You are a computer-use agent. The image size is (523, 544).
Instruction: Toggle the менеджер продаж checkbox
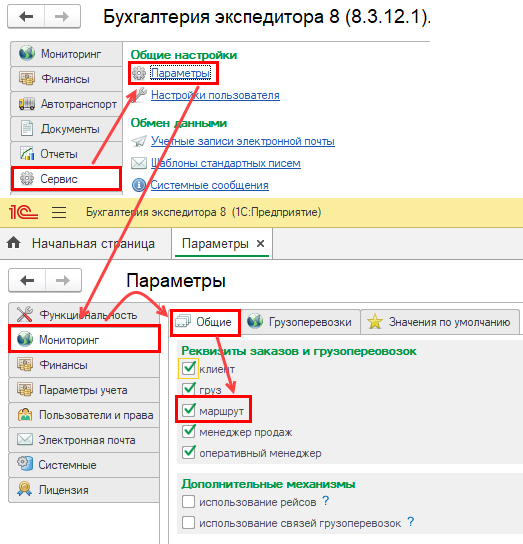coord(188,432)
